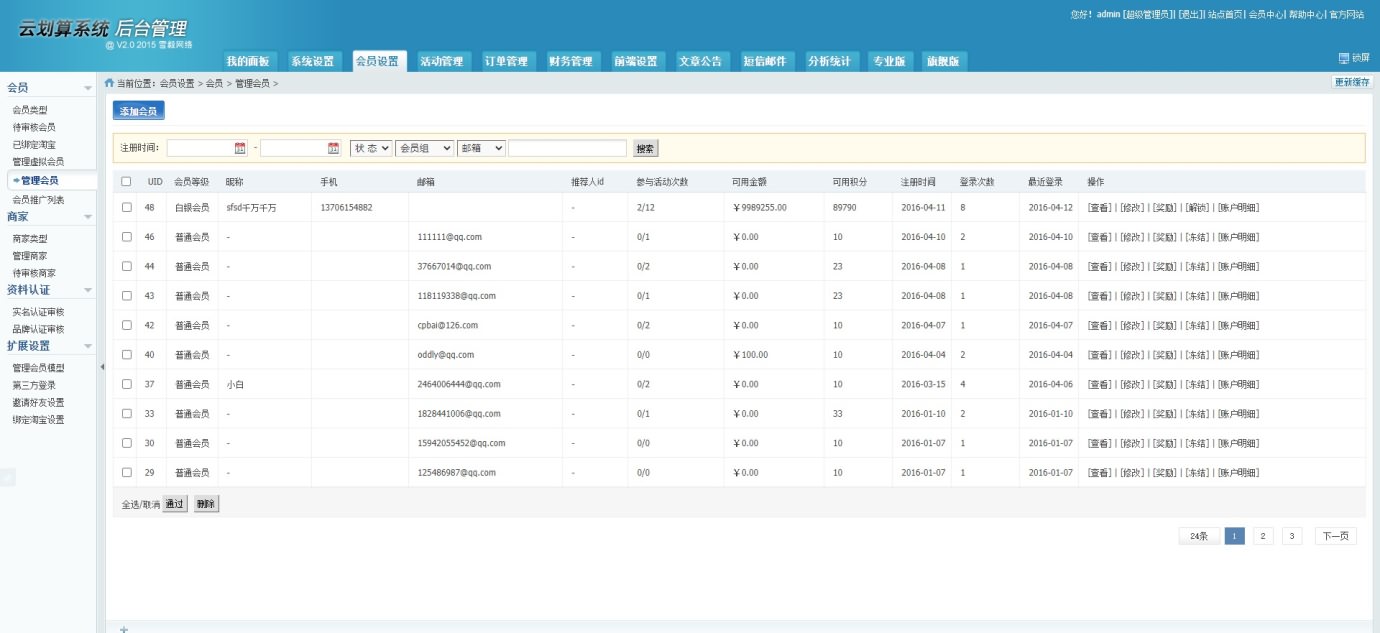Collapse the 扩展设置 sidebar section arrow

[x=88, y=346]
